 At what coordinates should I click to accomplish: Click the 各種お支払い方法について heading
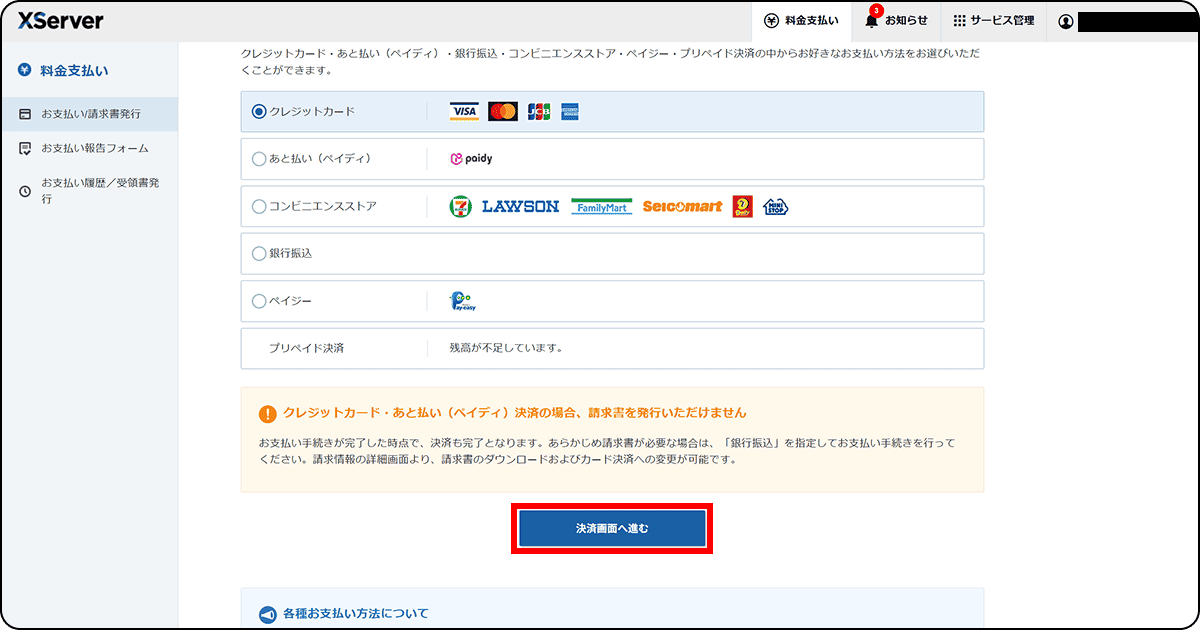coord(355,614)
